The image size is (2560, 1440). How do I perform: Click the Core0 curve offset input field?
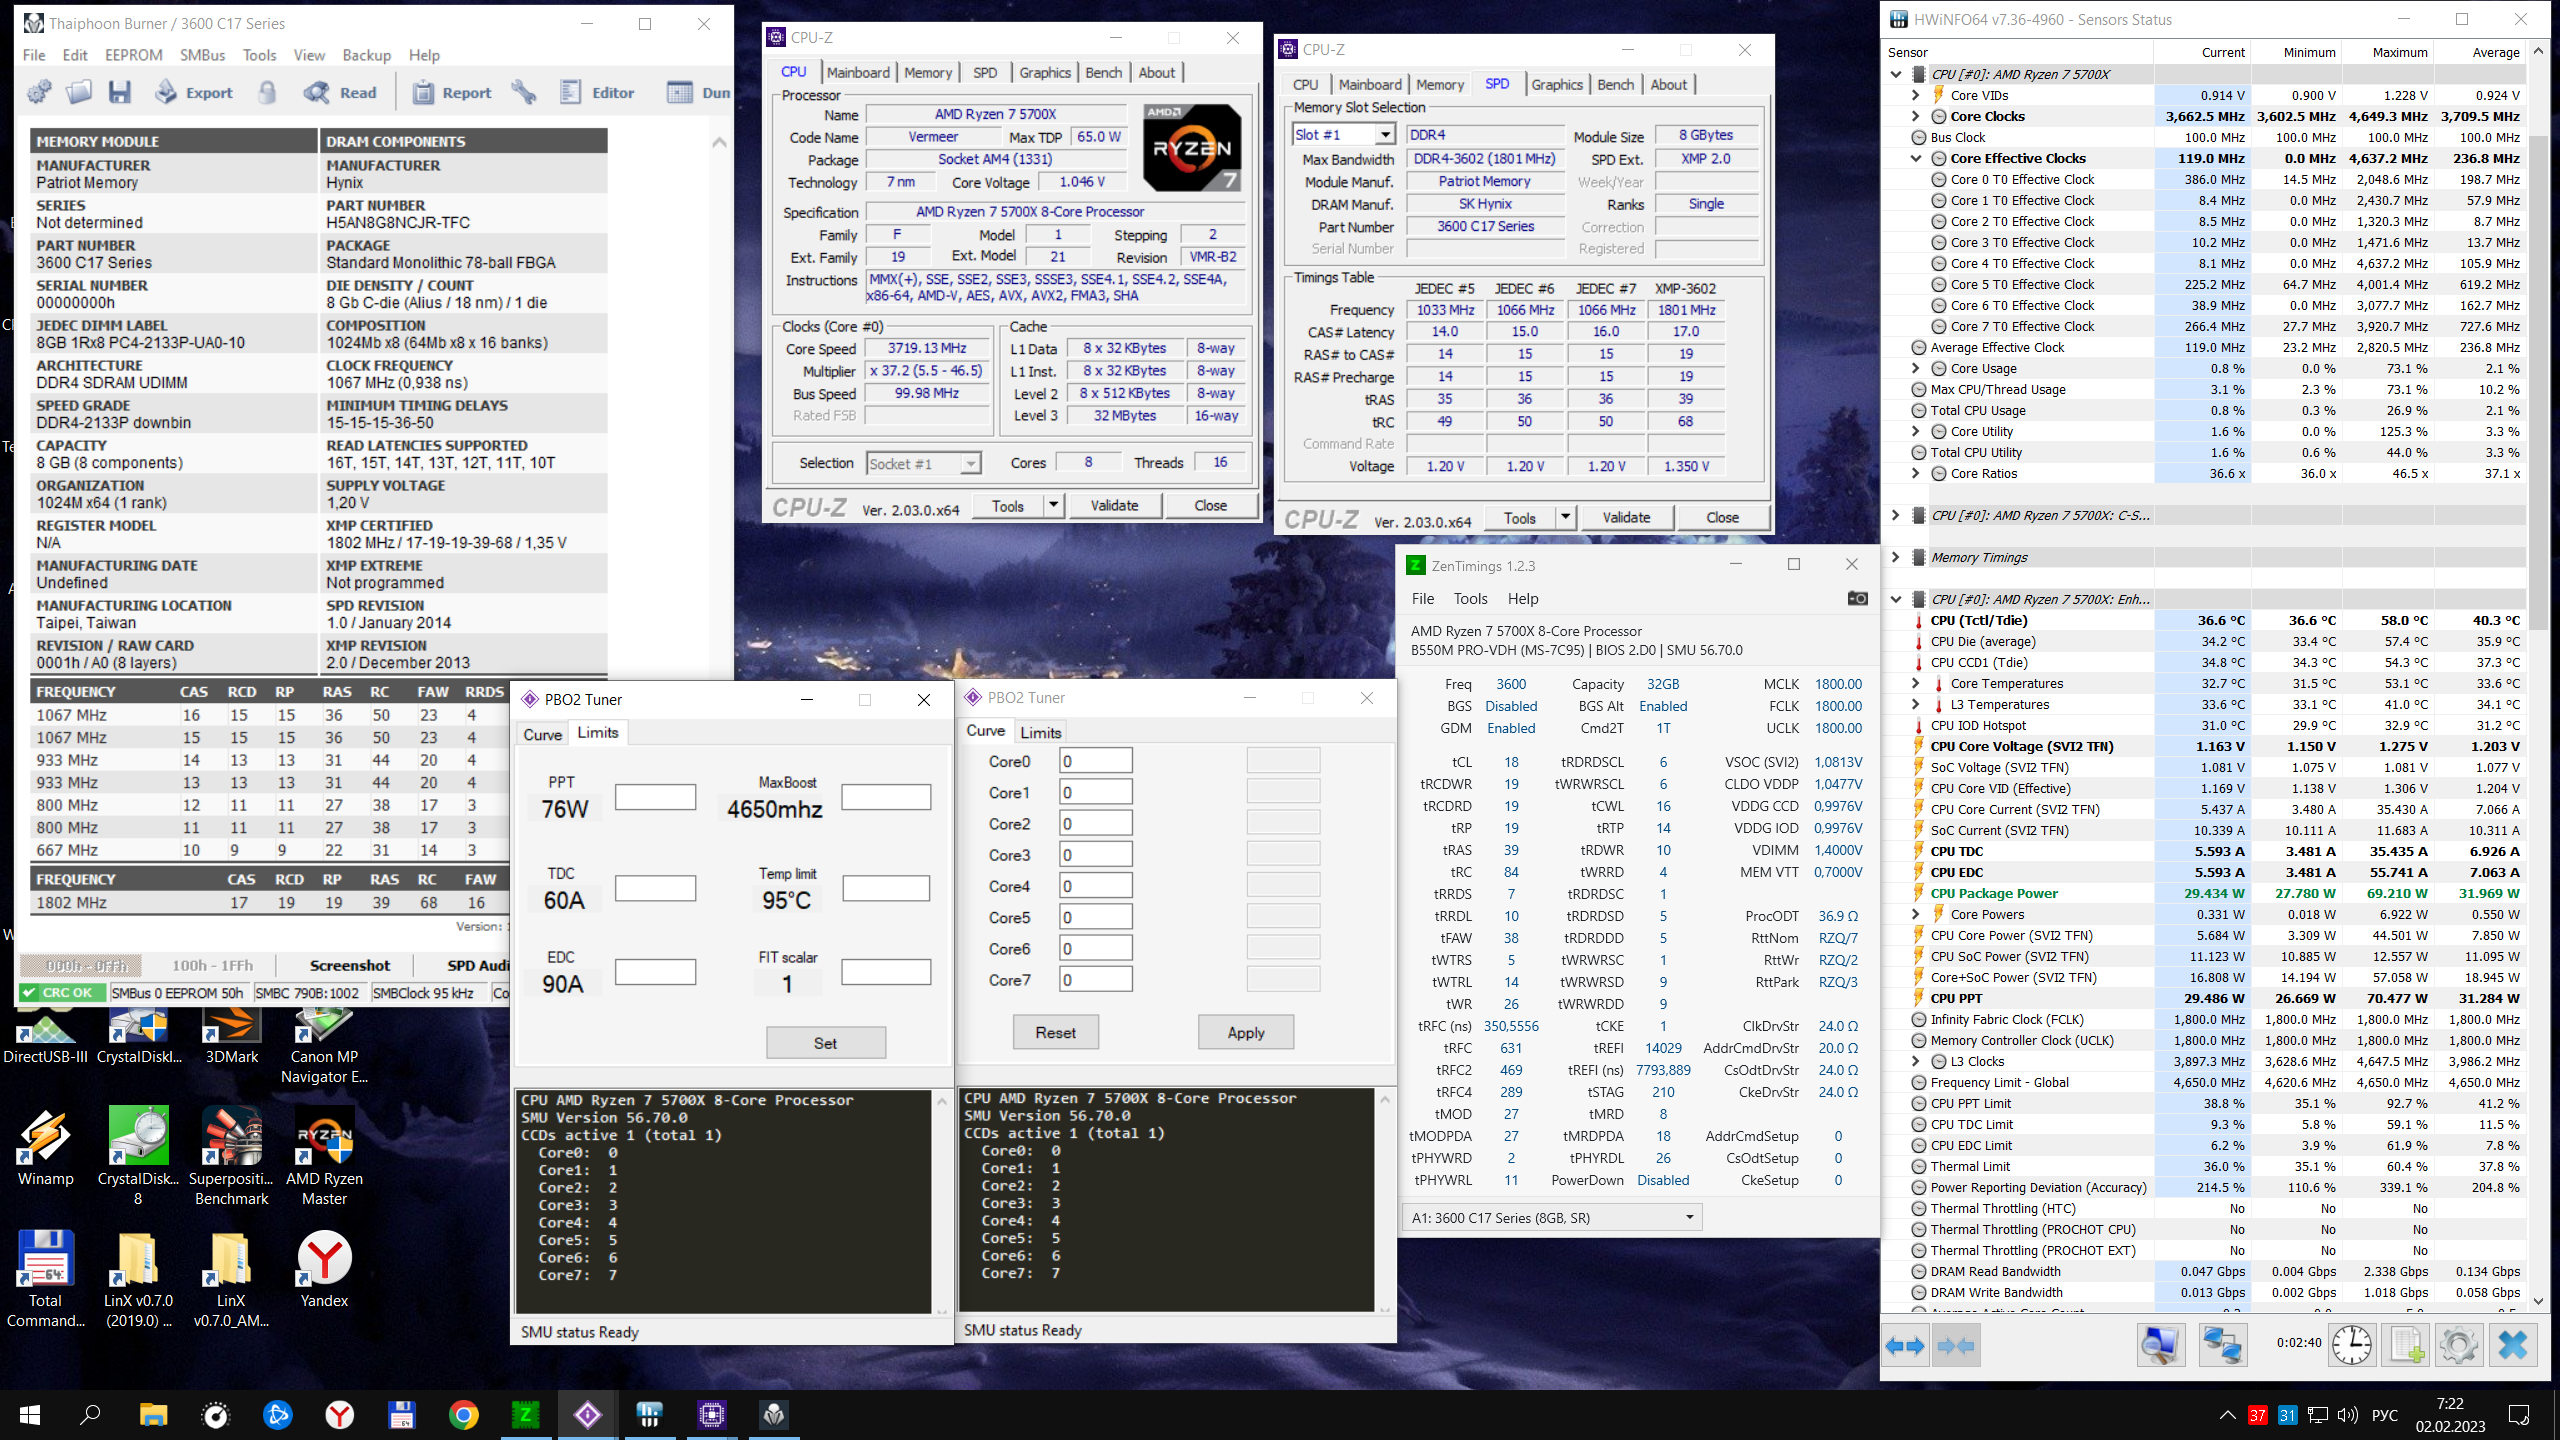tap(1095, 761)
